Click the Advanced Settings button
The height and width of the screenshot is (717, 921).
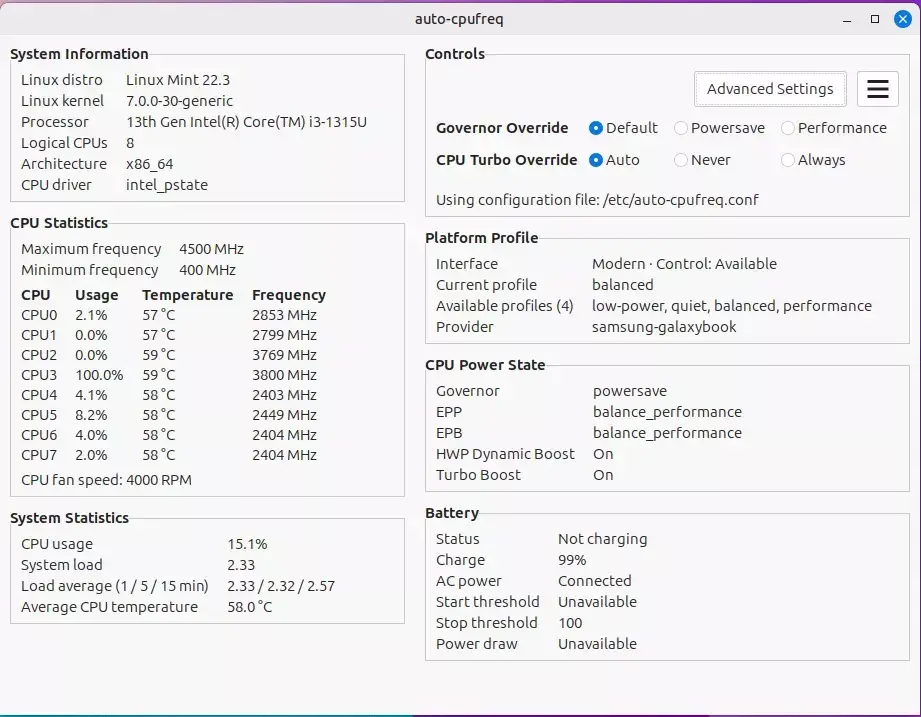click(x=770, y=89)
